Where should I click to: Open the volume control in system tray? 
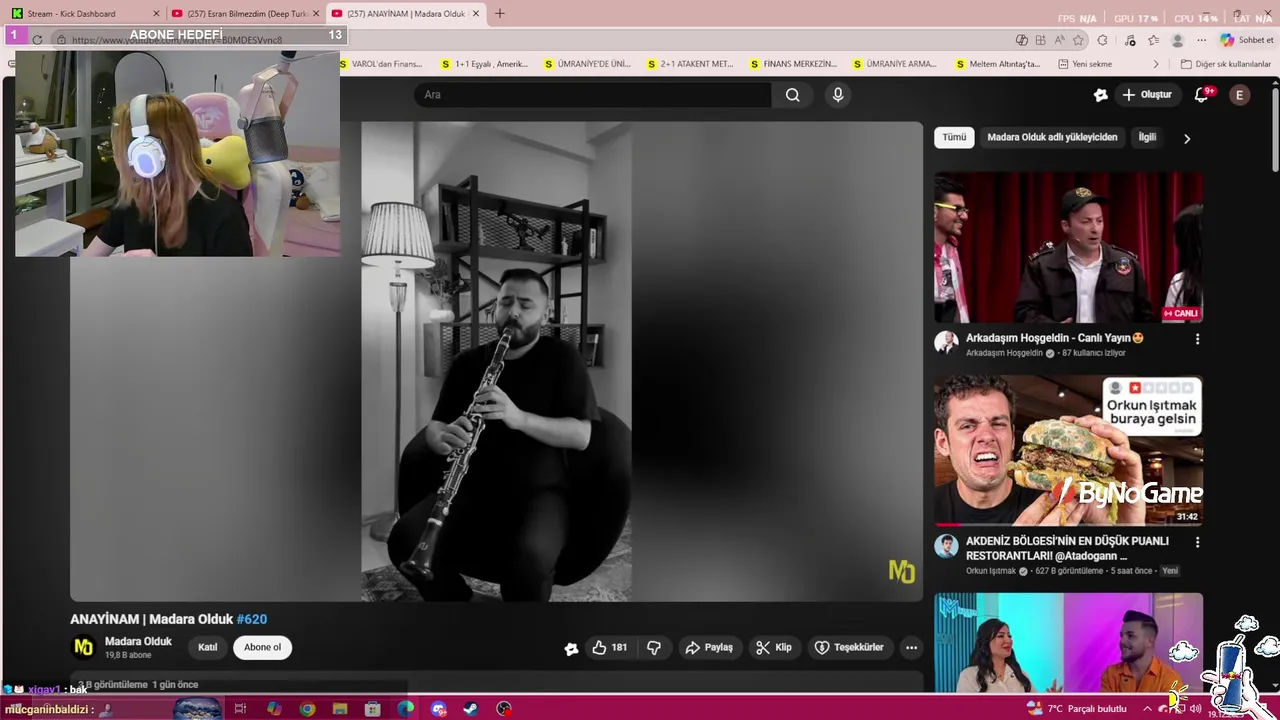[1195, 709]
